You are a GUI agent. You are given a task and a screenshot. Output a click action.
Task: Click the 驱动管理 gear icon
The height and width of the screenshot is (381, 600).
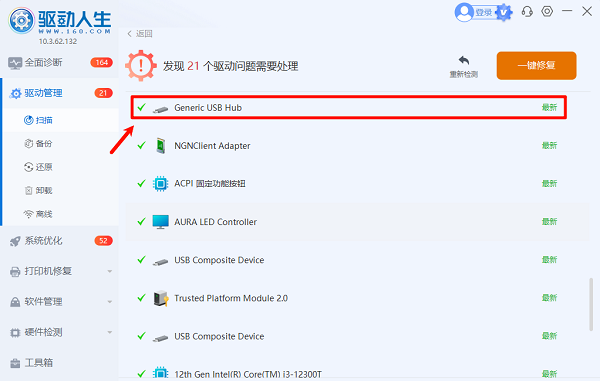[x=15, y=93]
